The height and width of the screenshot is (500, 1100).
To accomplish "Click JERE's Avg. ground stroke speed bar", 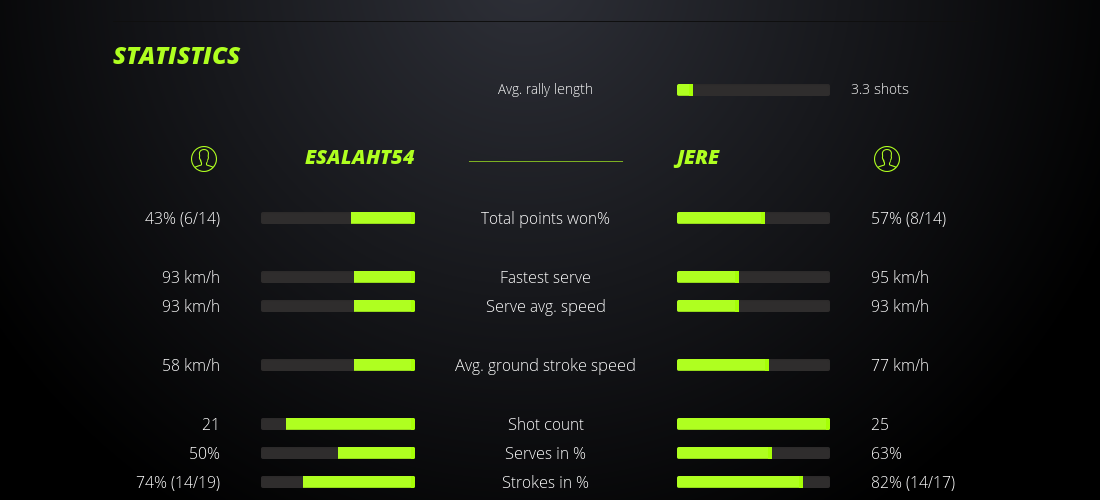I will click(x=753, y=365).
